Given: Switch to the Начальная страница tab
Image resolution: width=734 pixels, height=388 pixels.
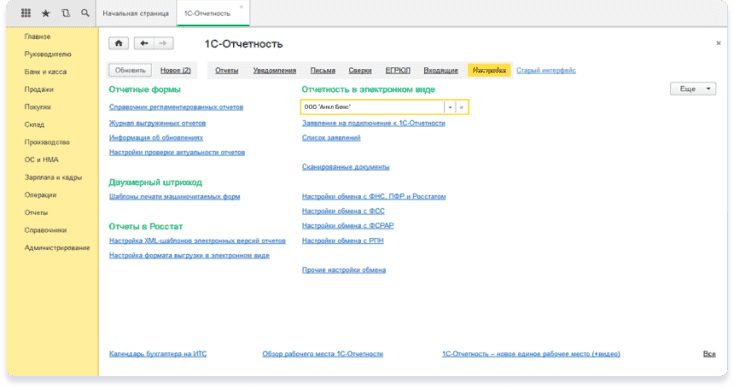Looking at the screenshot, I should pos(136,14).
